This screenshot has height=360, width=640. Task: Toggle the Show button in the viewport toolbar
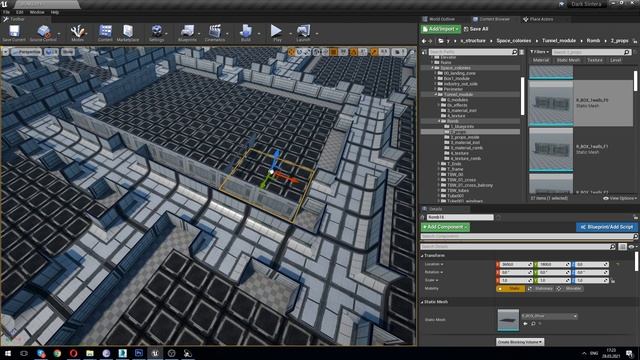(x=68, y=52)
